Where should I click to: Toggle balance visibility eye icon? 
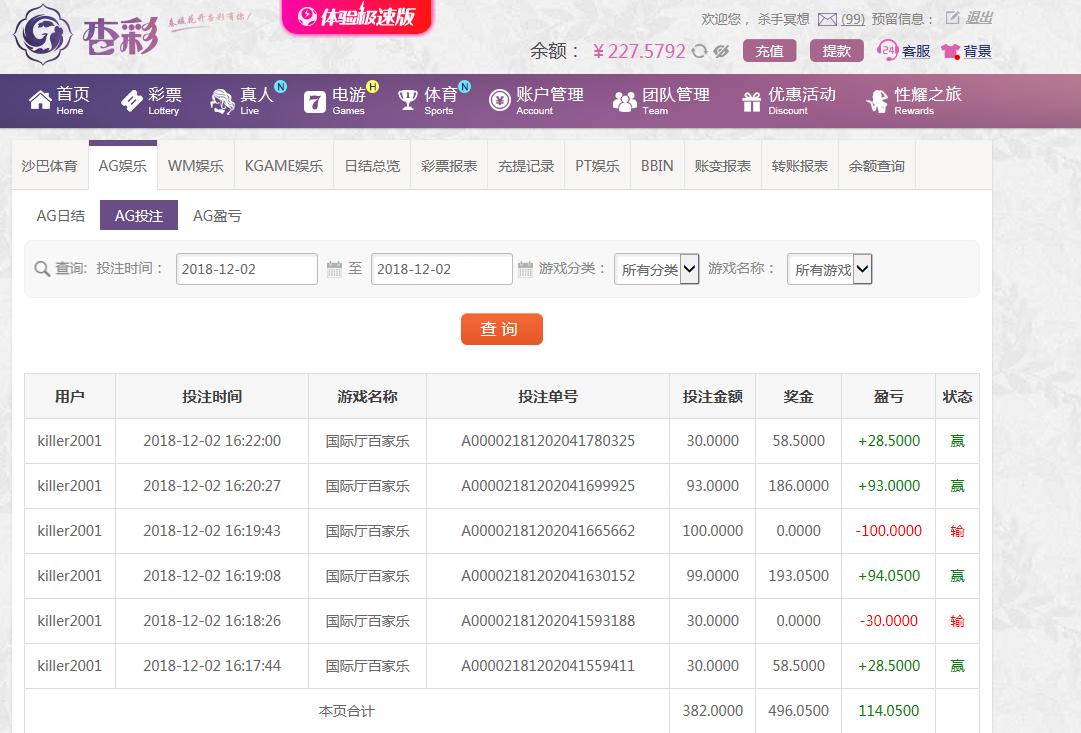click(x=721, y=51)
